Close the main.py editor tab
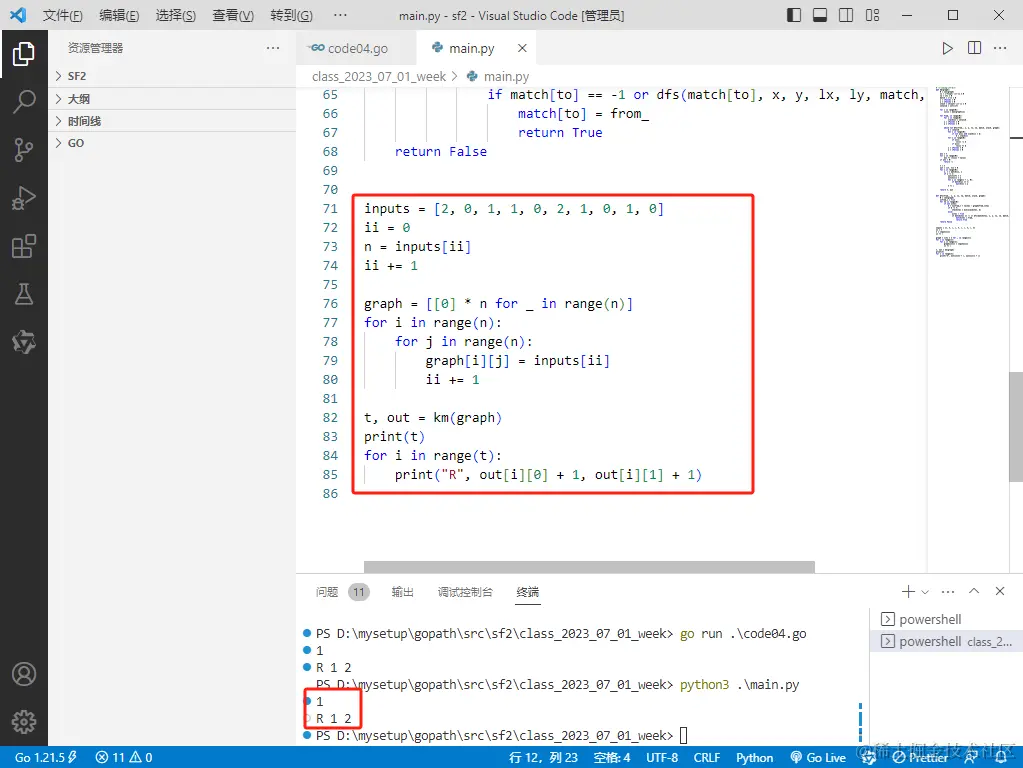 pyautogui.click(x=522, y=48)
